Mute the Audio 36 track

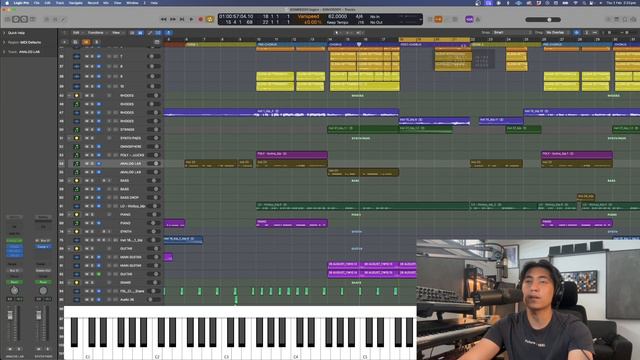(x=87, y=300)
